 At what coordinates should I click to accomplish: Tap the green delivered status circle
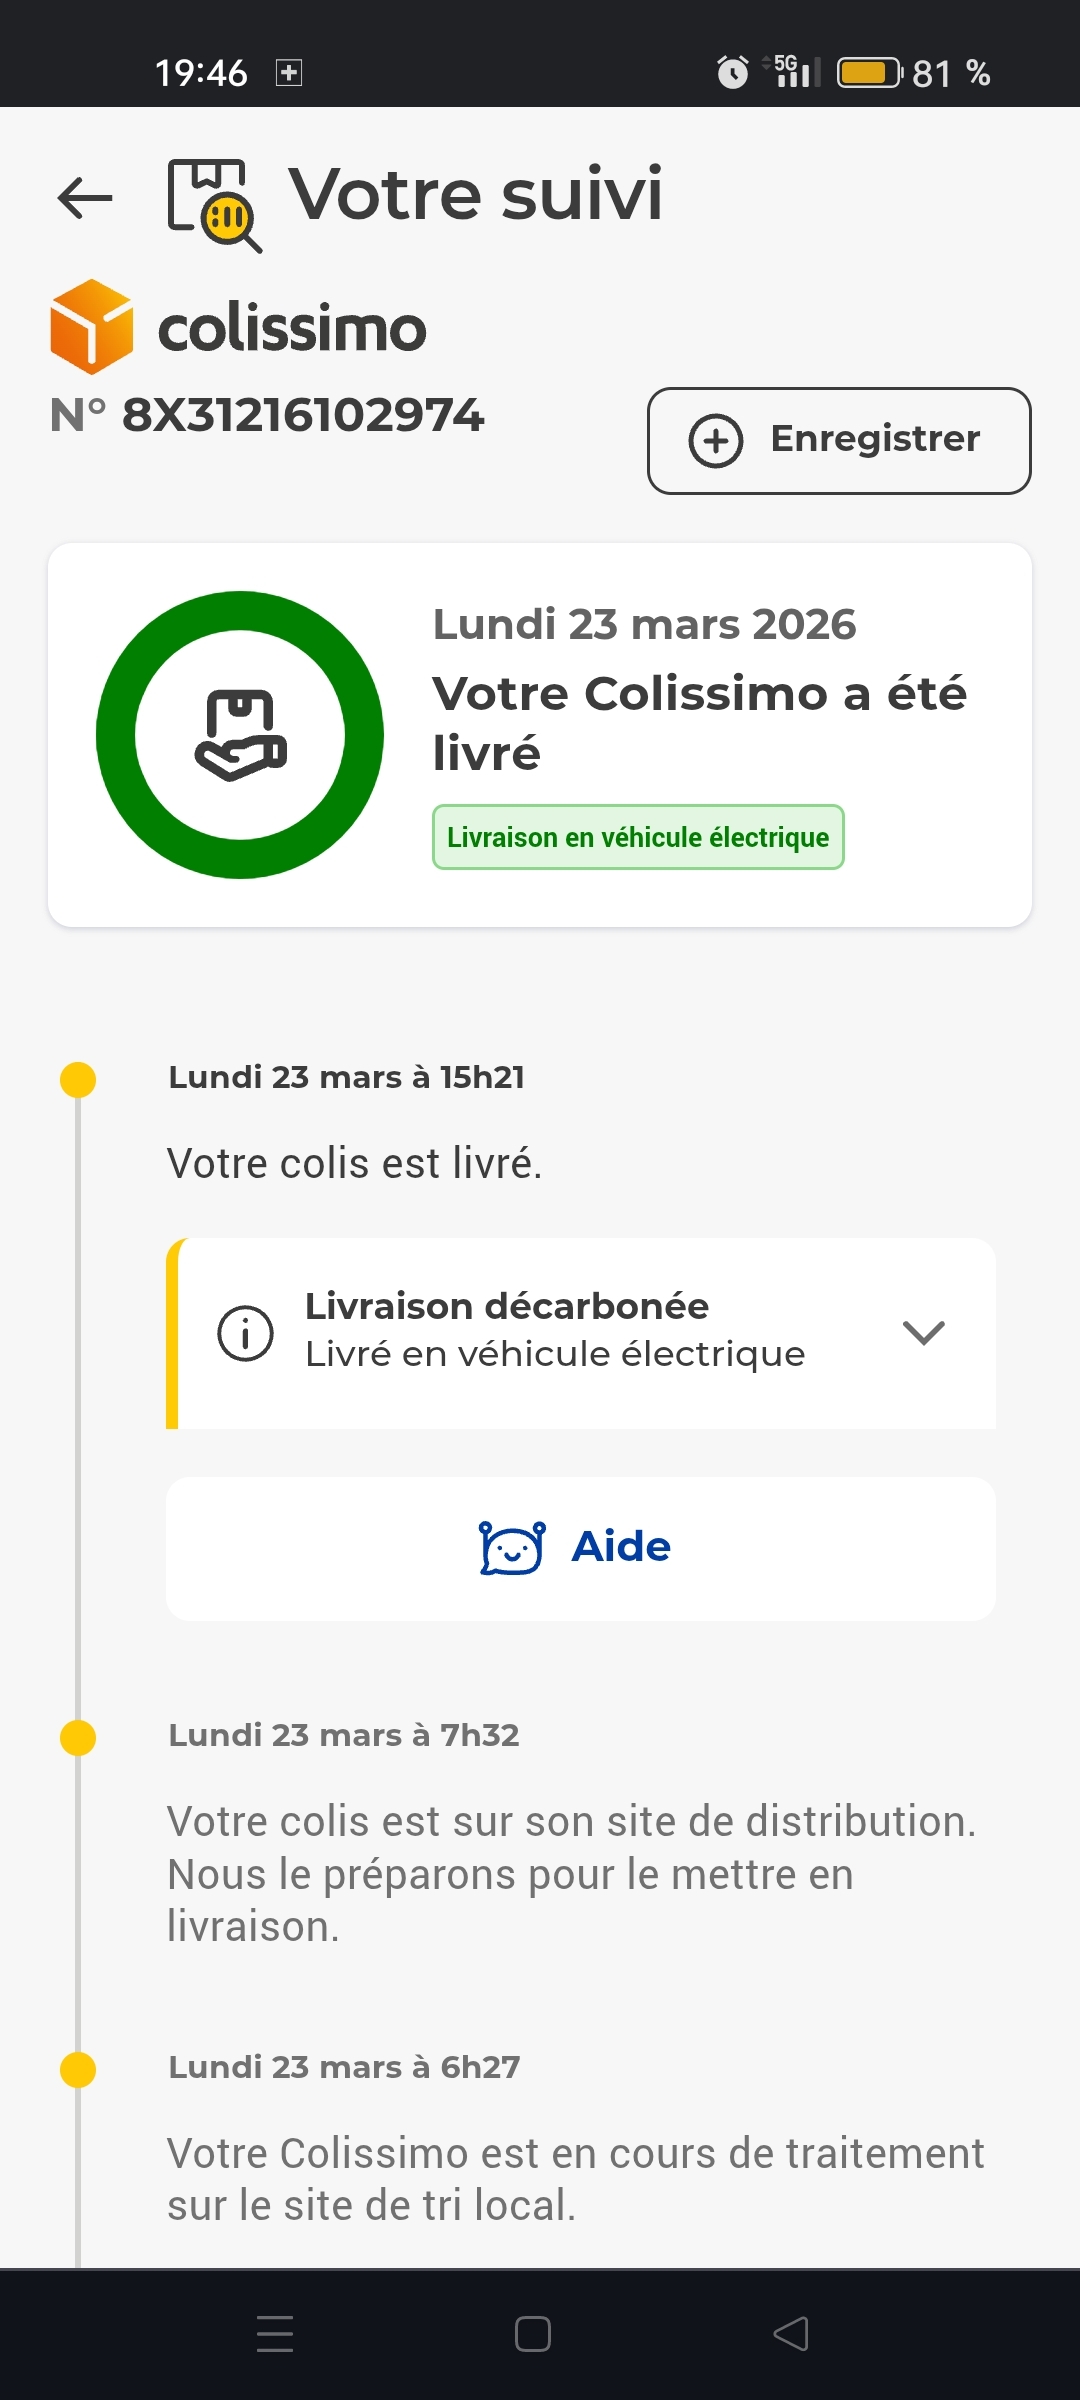(240, 735)
